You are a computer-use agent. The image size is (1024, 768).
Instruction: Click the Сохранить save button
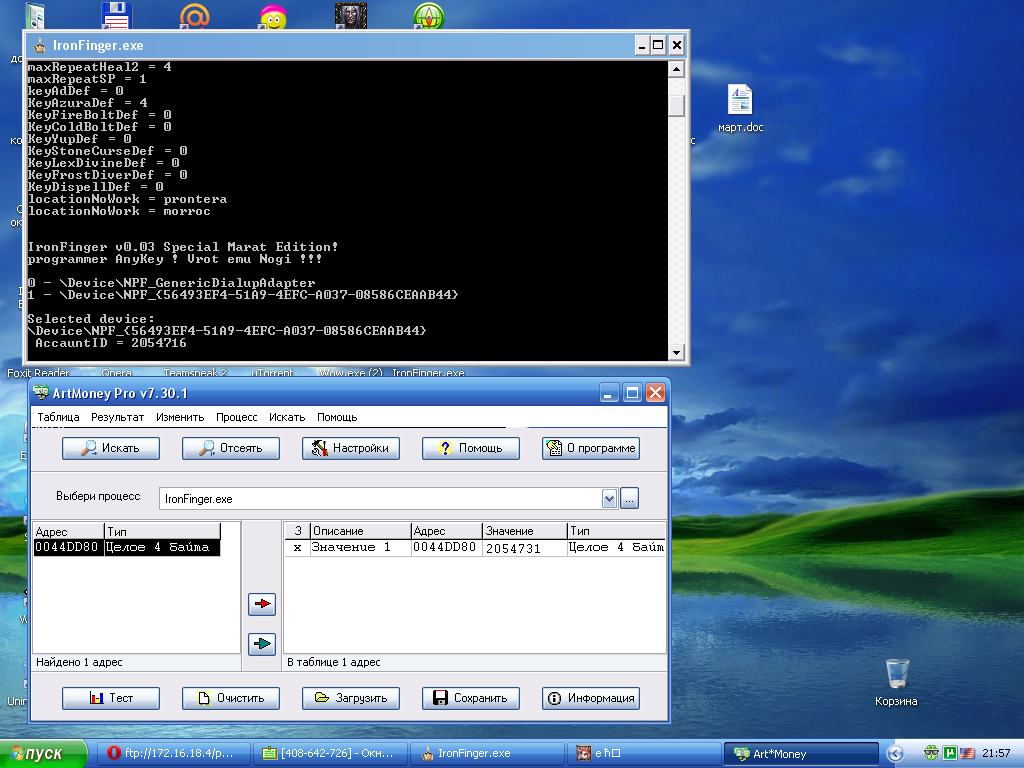(x=471, y=698)
